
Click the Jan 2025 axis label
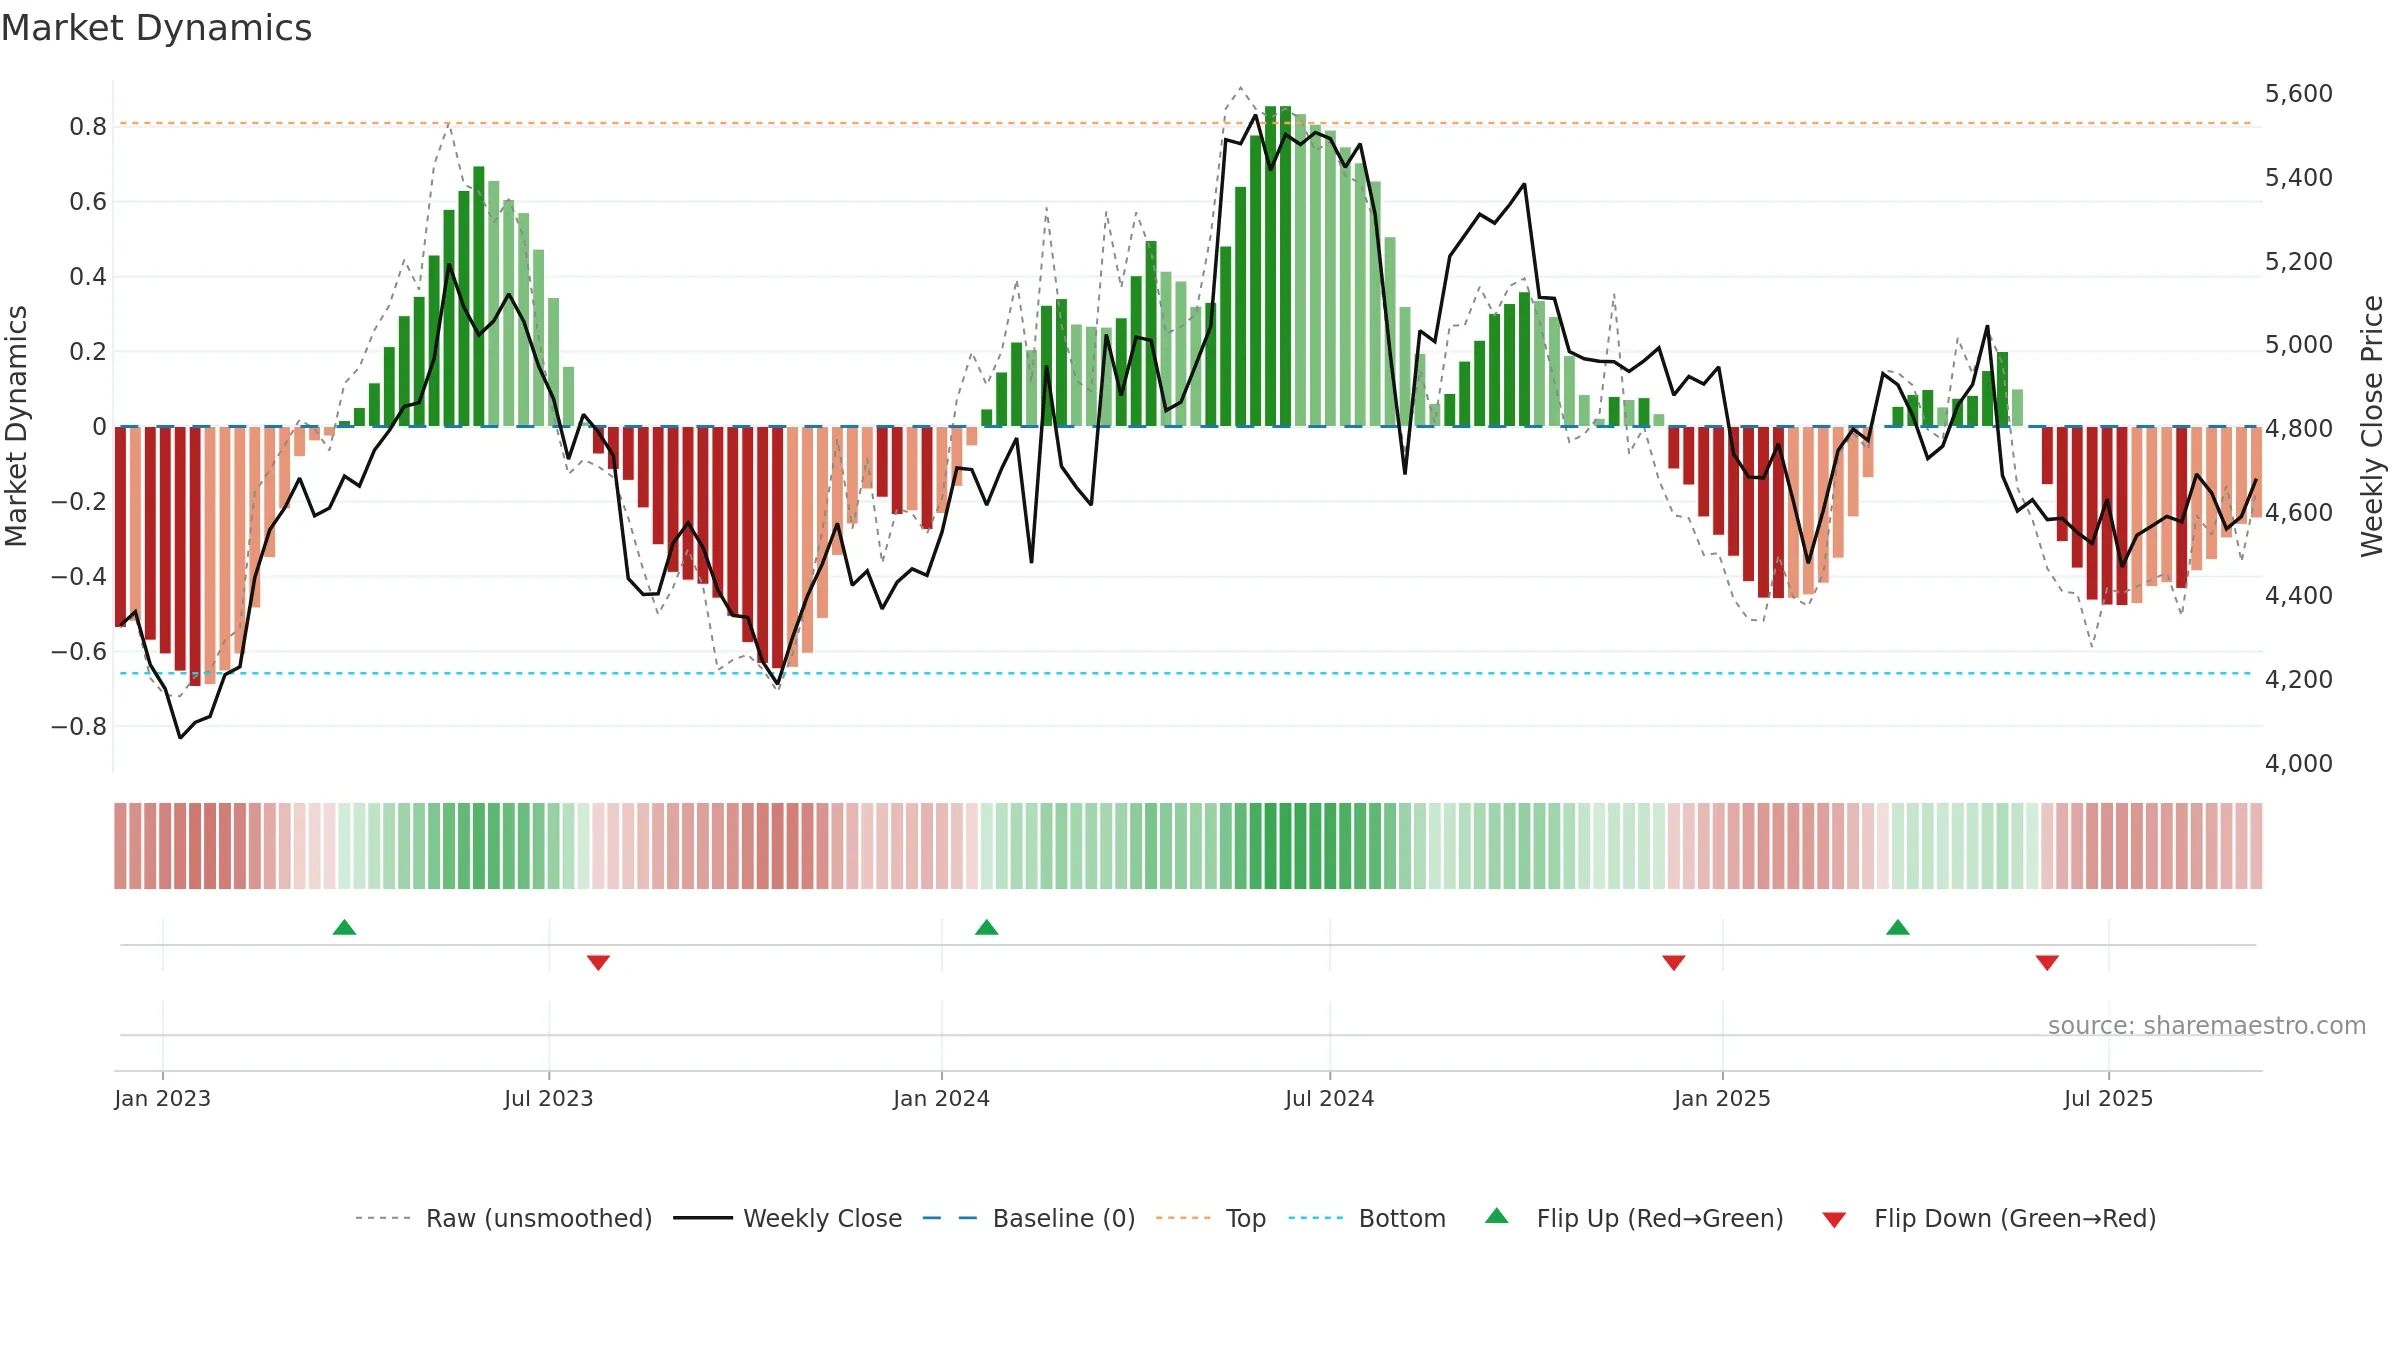click(x=1722, y=1098)
